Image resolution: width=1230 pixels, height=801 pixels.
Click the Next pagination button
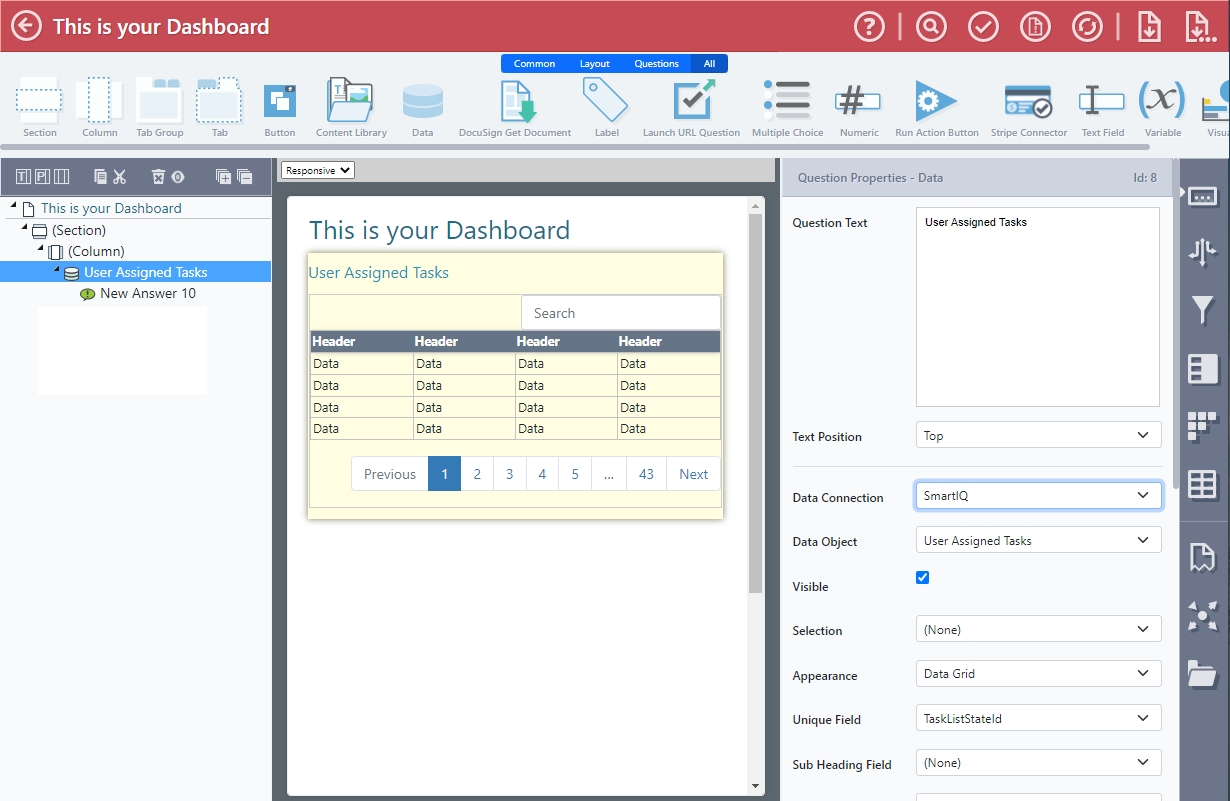point(693,474)
